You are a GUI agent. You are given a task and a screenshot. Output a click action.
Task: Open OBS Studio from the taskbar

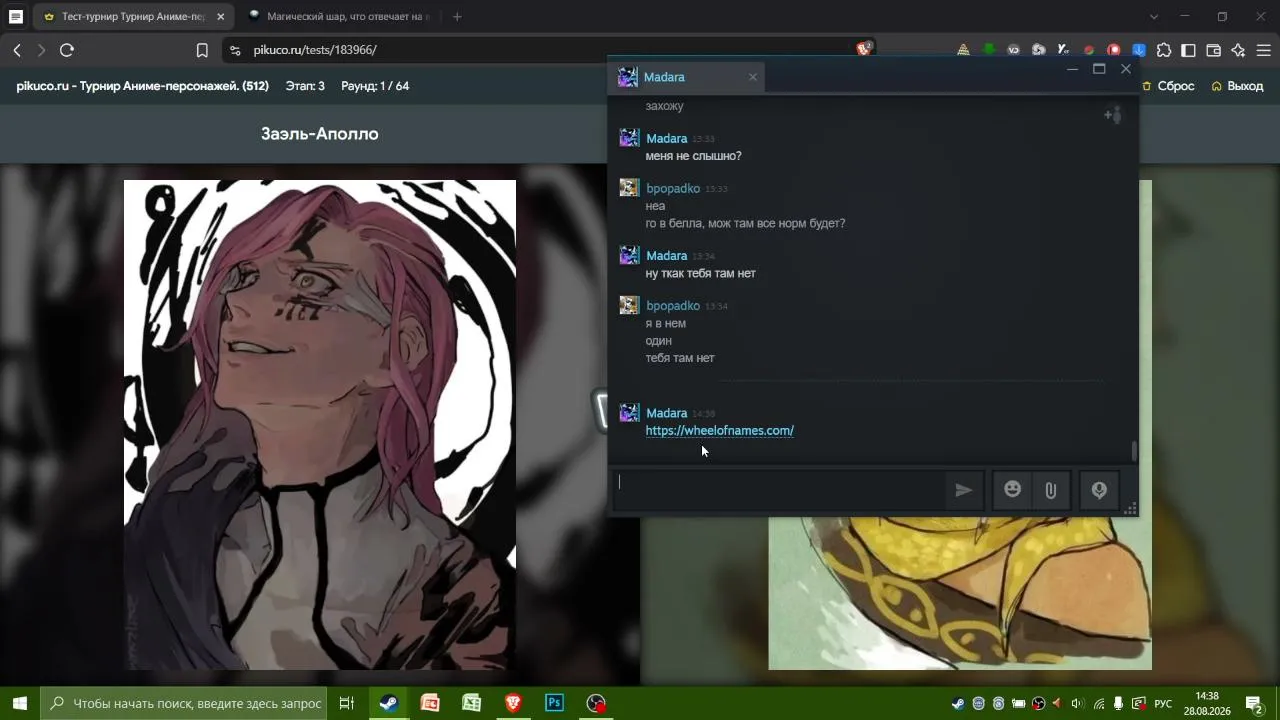coord(596,703)
